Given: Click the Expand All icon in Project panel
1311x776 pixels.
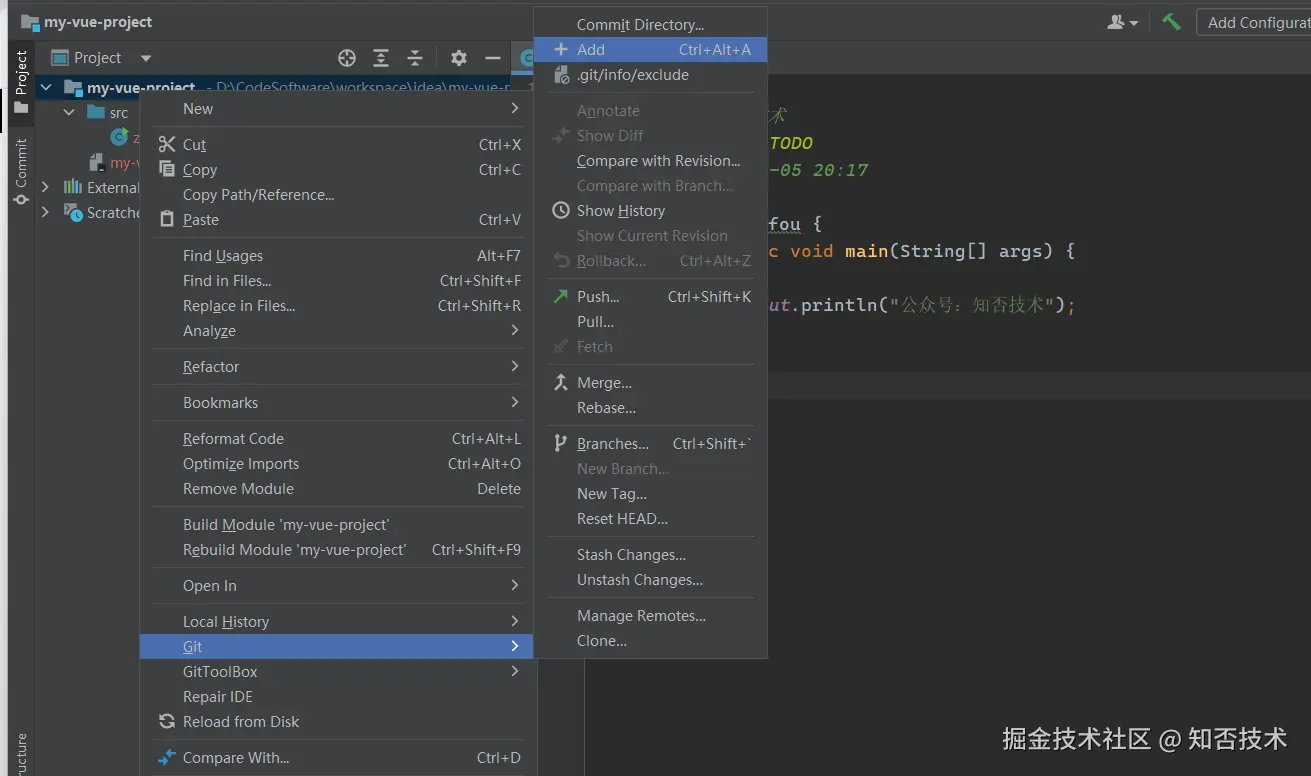Looking at the screenshot, I should (381, 58).
